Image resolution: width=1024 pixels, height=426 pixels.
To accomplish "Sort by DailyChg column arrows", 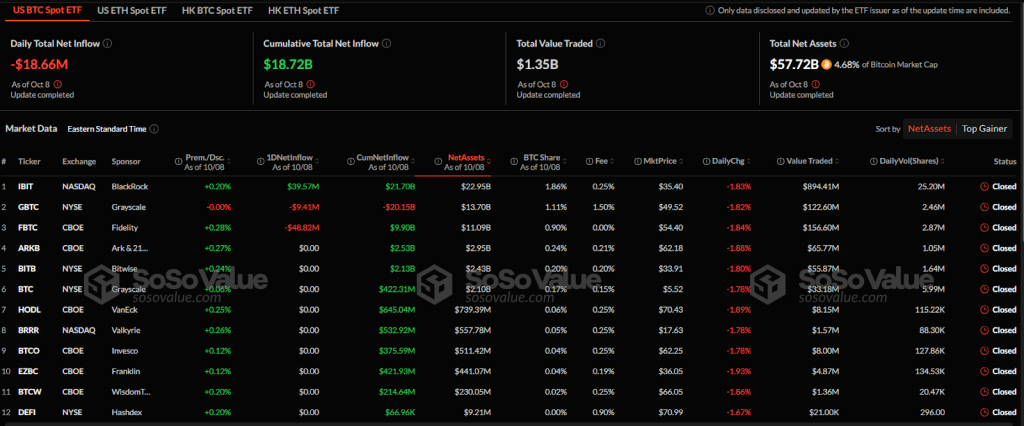I will click(x=746, y=161).
